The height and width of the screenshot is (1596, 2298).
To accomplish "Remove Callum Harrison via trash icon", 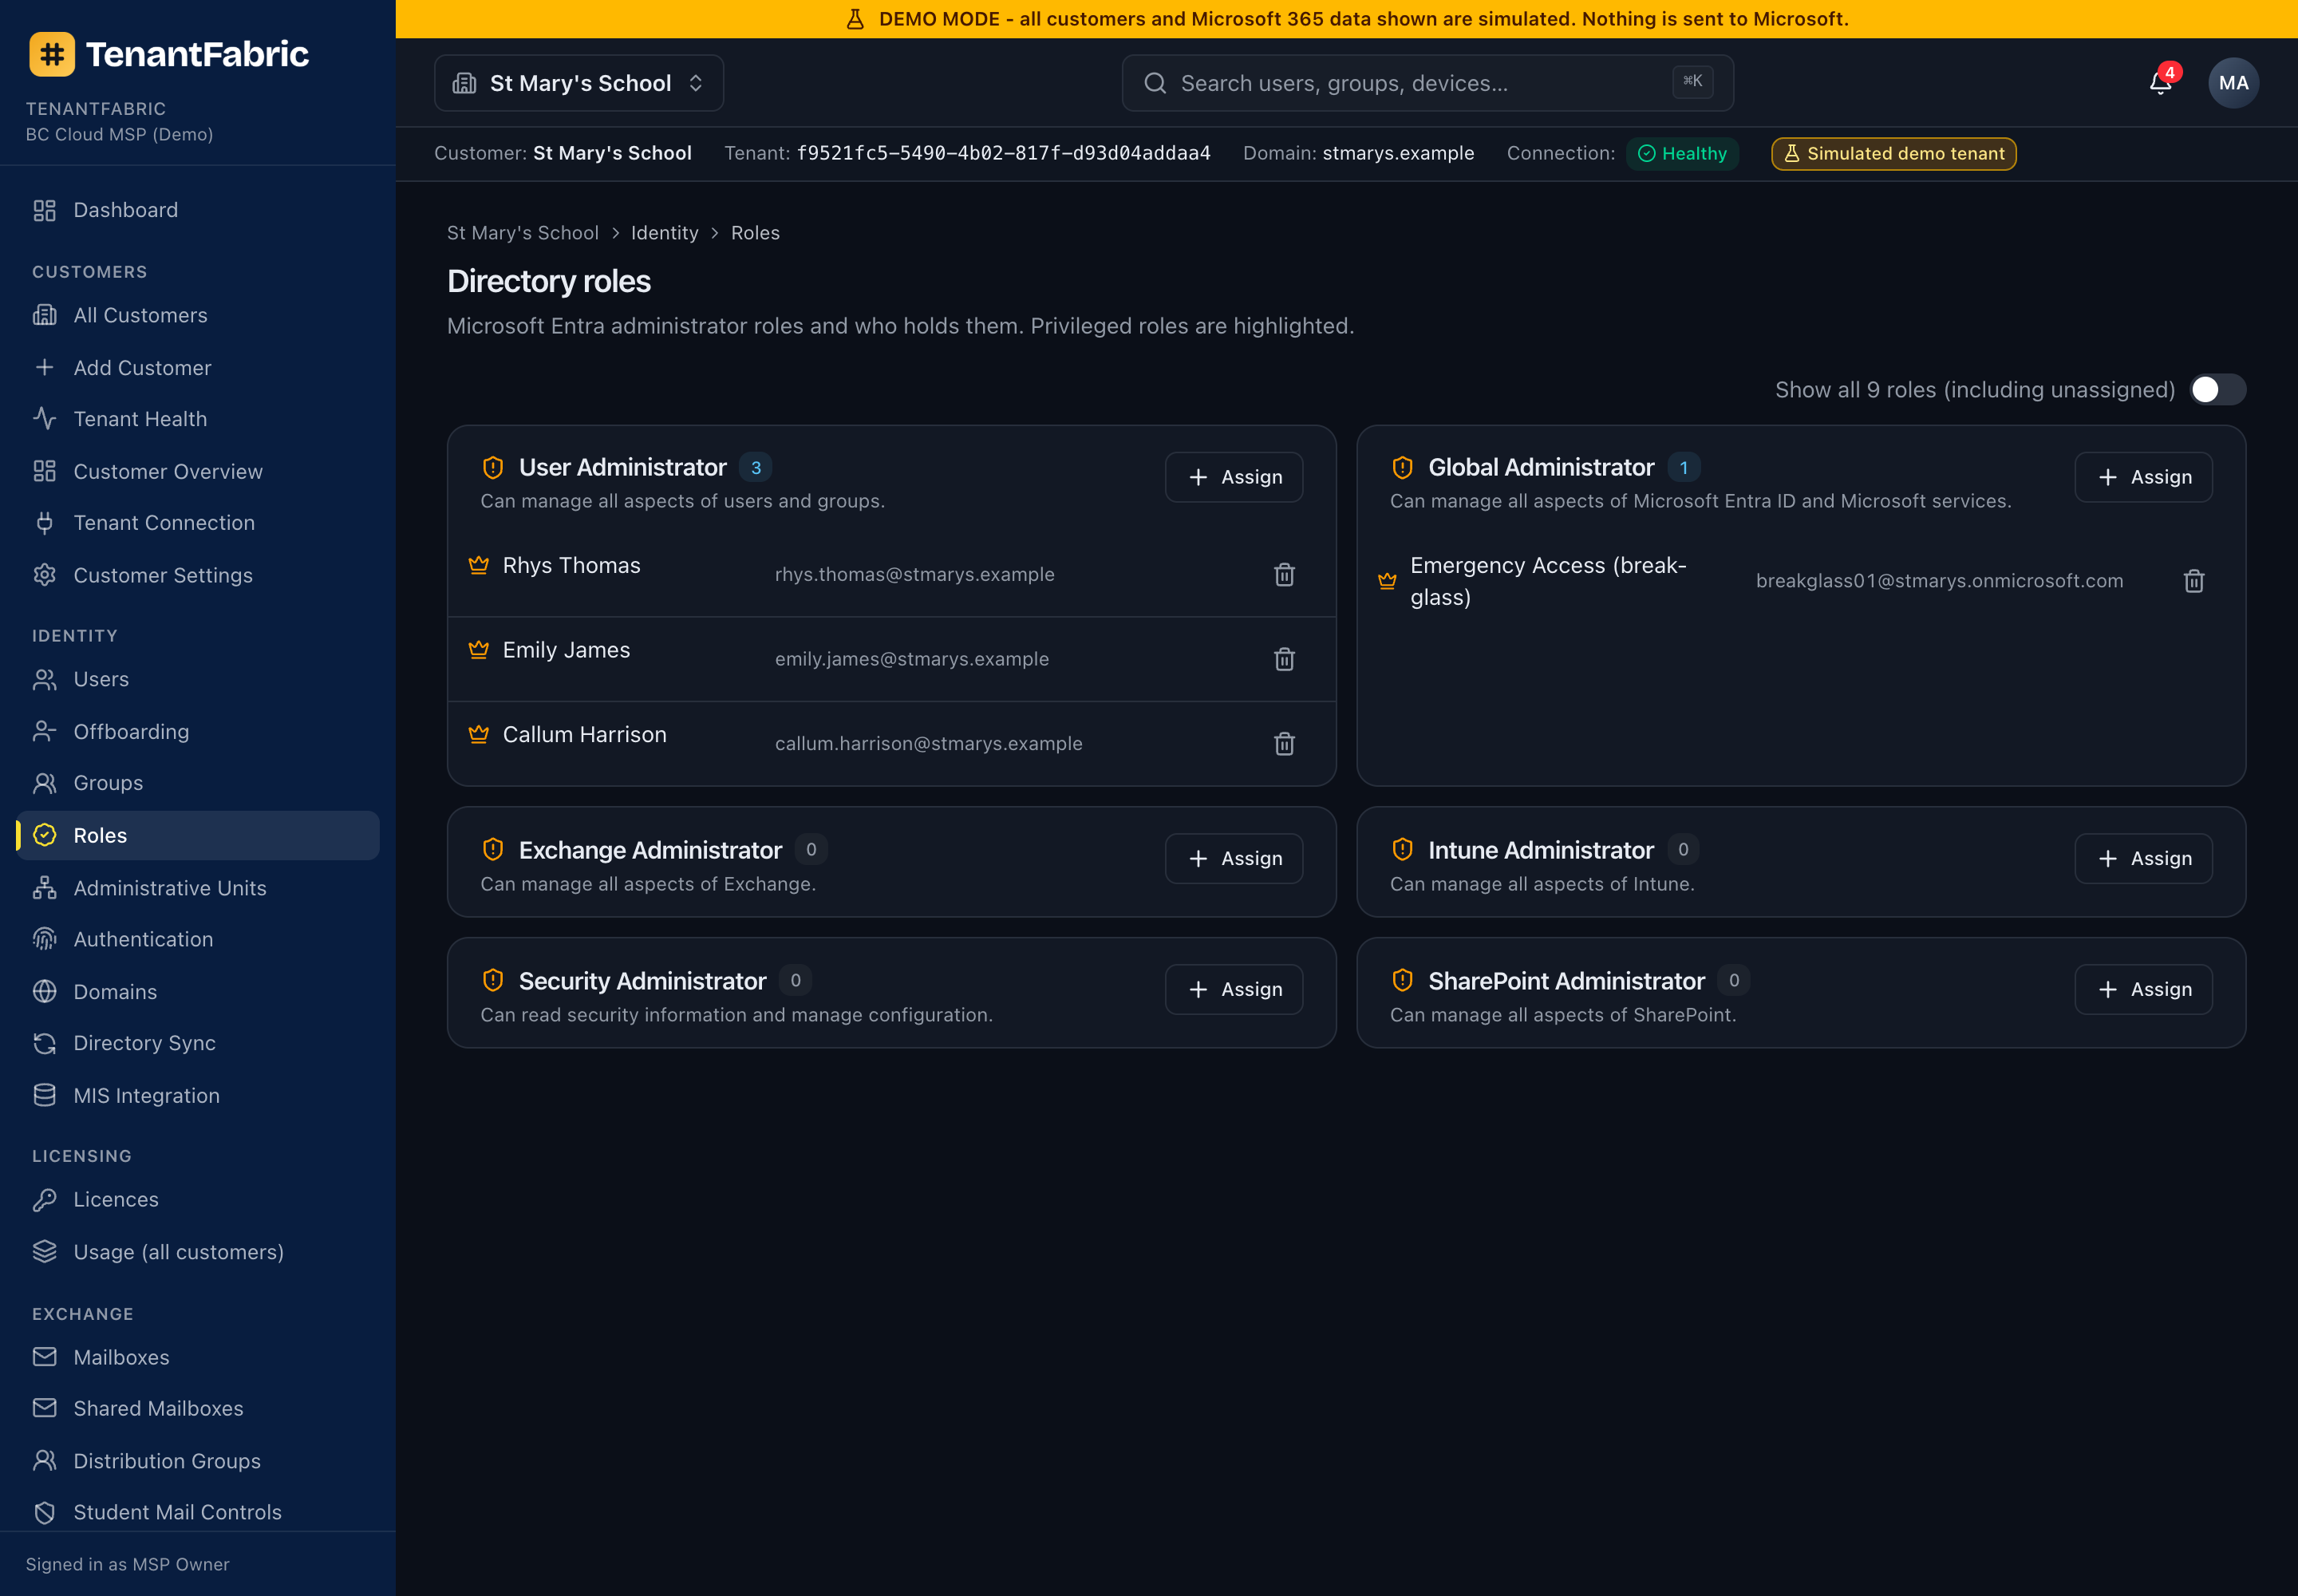I will [x=1284, y=743].
